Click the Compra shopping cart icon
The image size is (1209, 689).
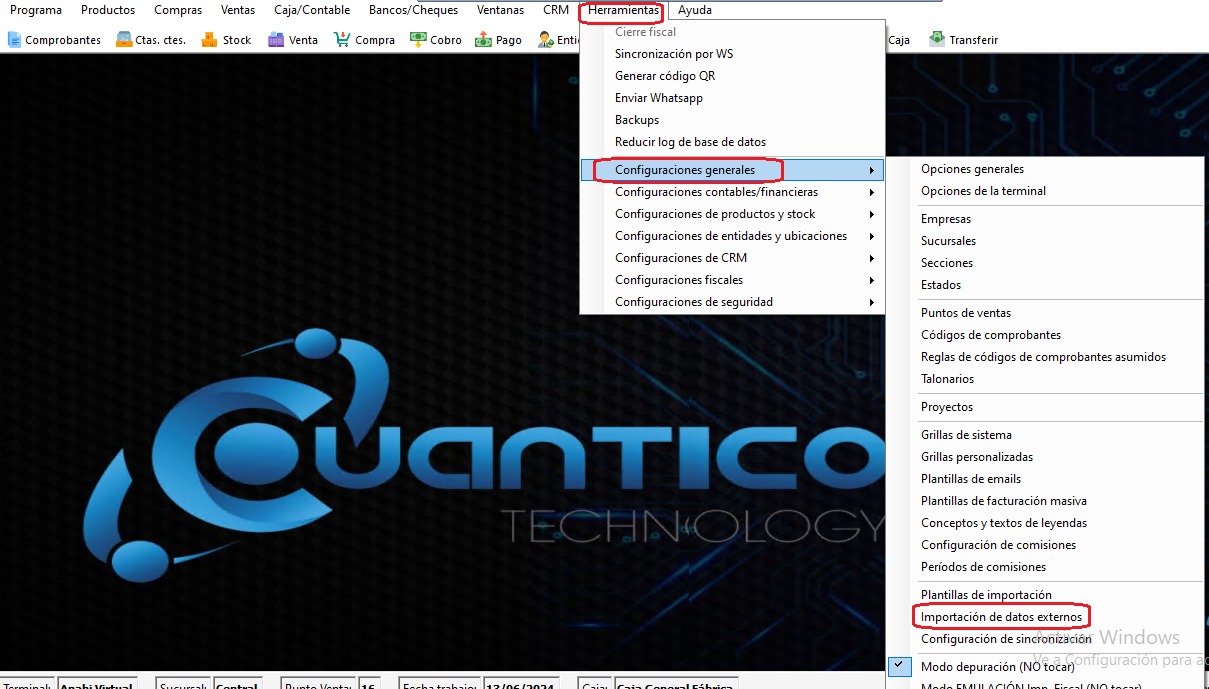pos(342,40)
